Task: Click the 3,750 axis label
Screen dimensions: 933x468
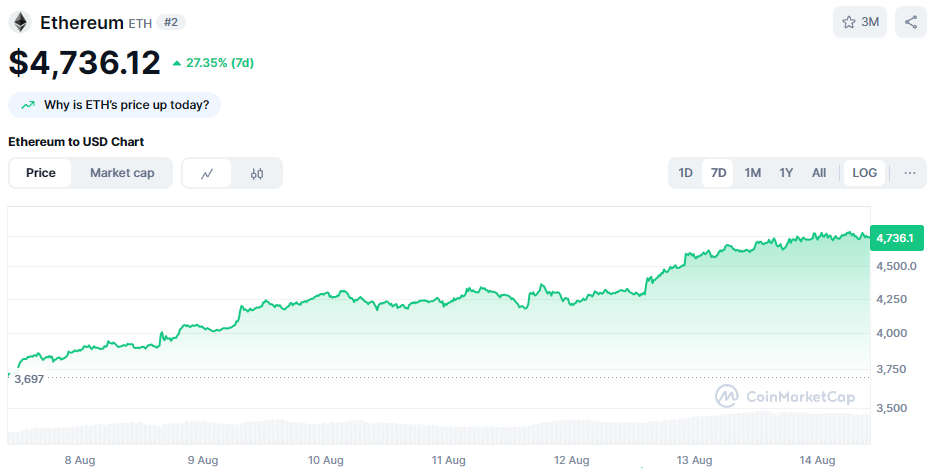Action: (891, 369)
